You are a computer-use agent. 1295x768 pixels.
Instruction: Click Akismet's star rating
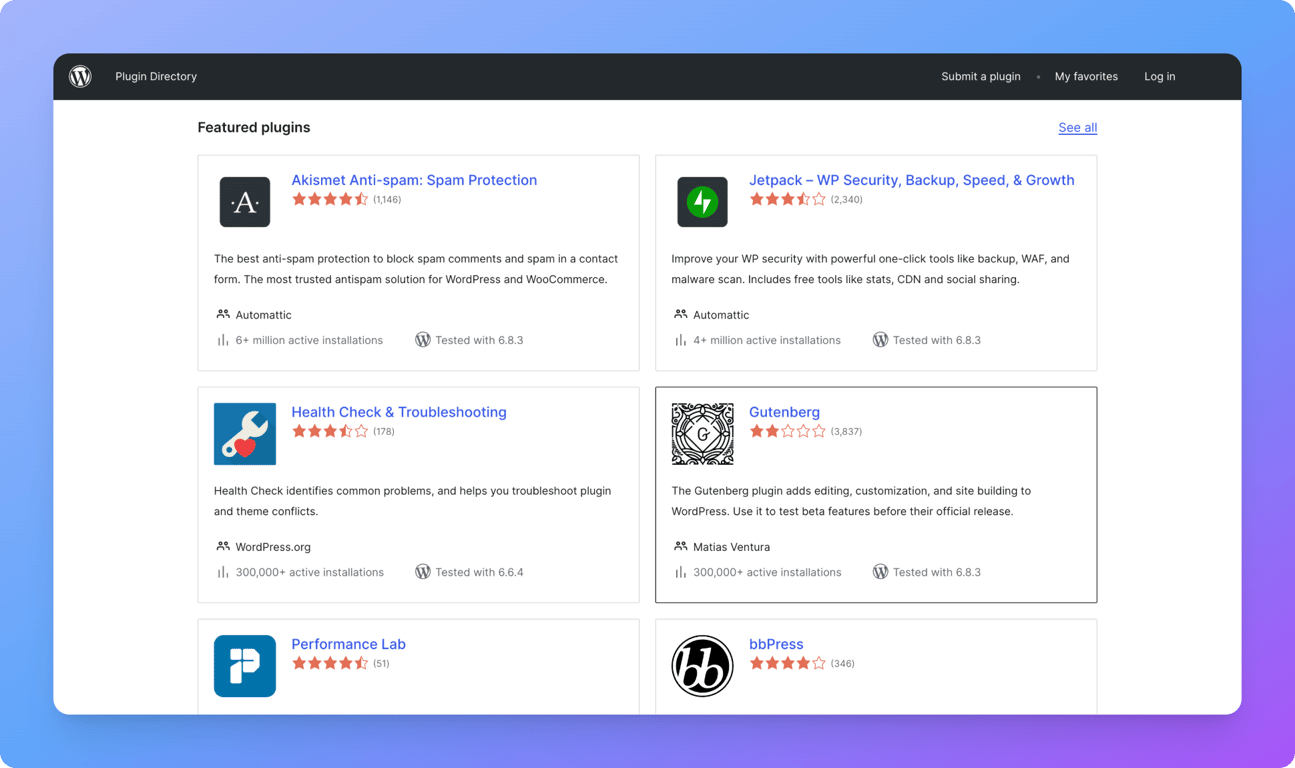330,200
